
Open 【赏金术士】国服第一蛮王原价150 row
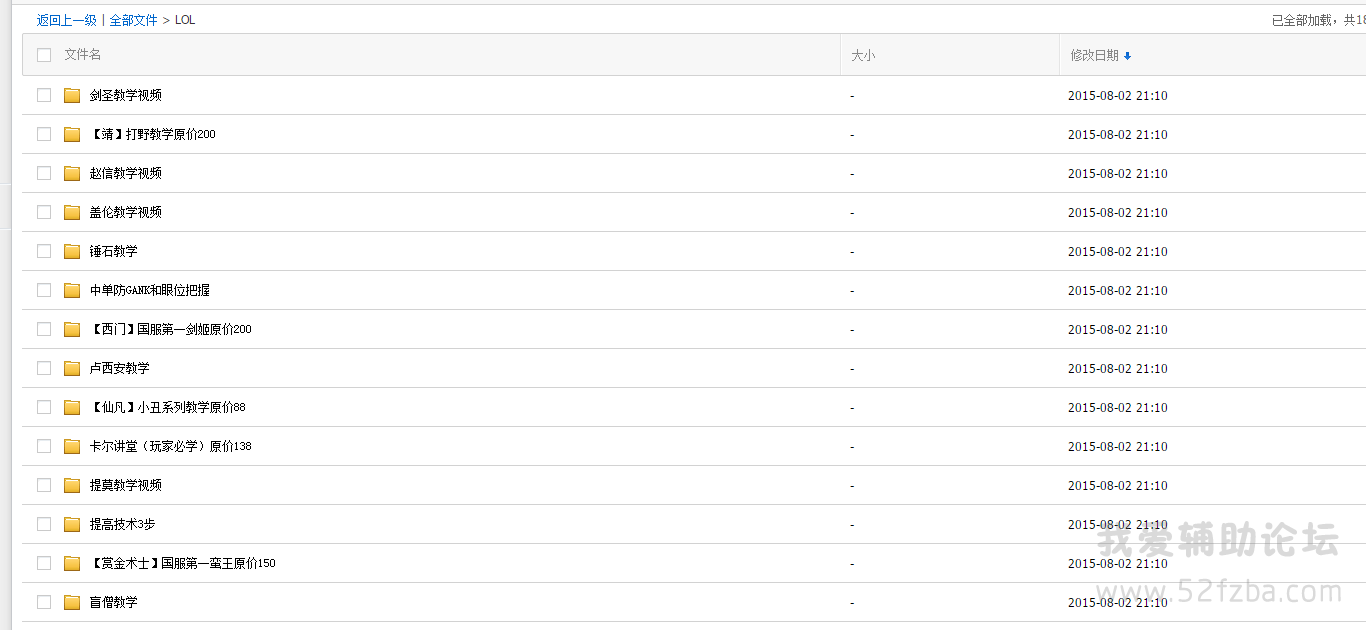point(182,563)
